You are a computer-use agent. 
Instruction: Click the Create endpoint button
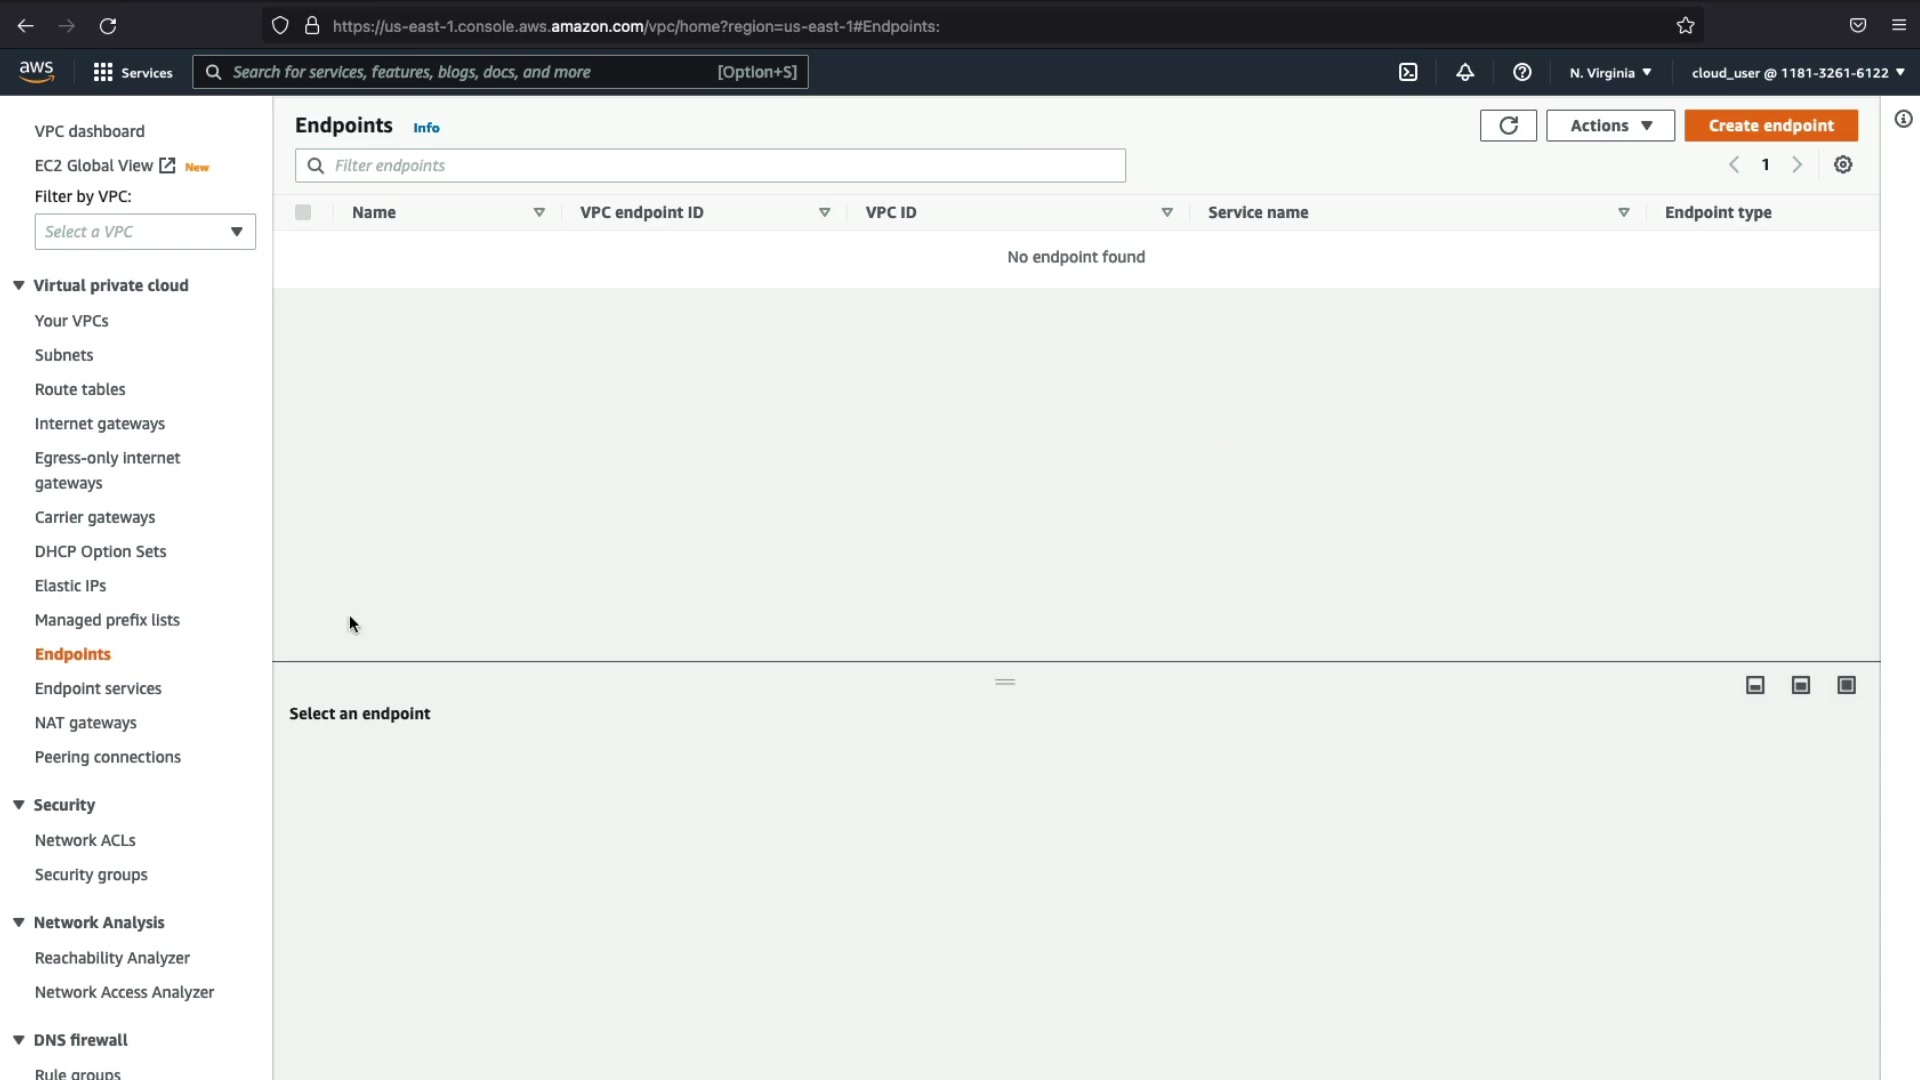tap(1771, 125)
